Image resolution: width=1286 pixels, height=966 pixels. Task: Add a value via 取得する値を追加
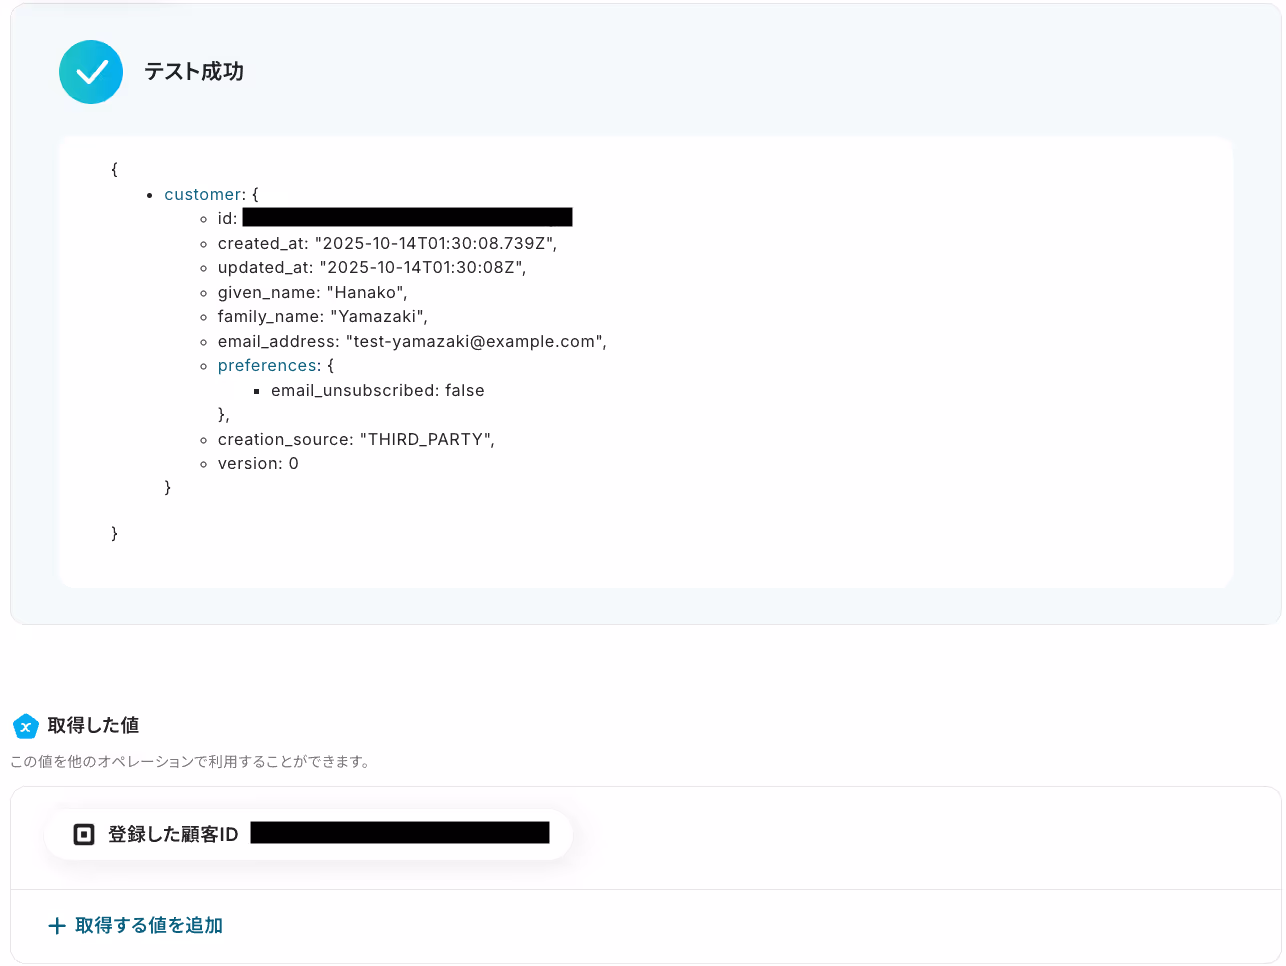coord(136,926)
